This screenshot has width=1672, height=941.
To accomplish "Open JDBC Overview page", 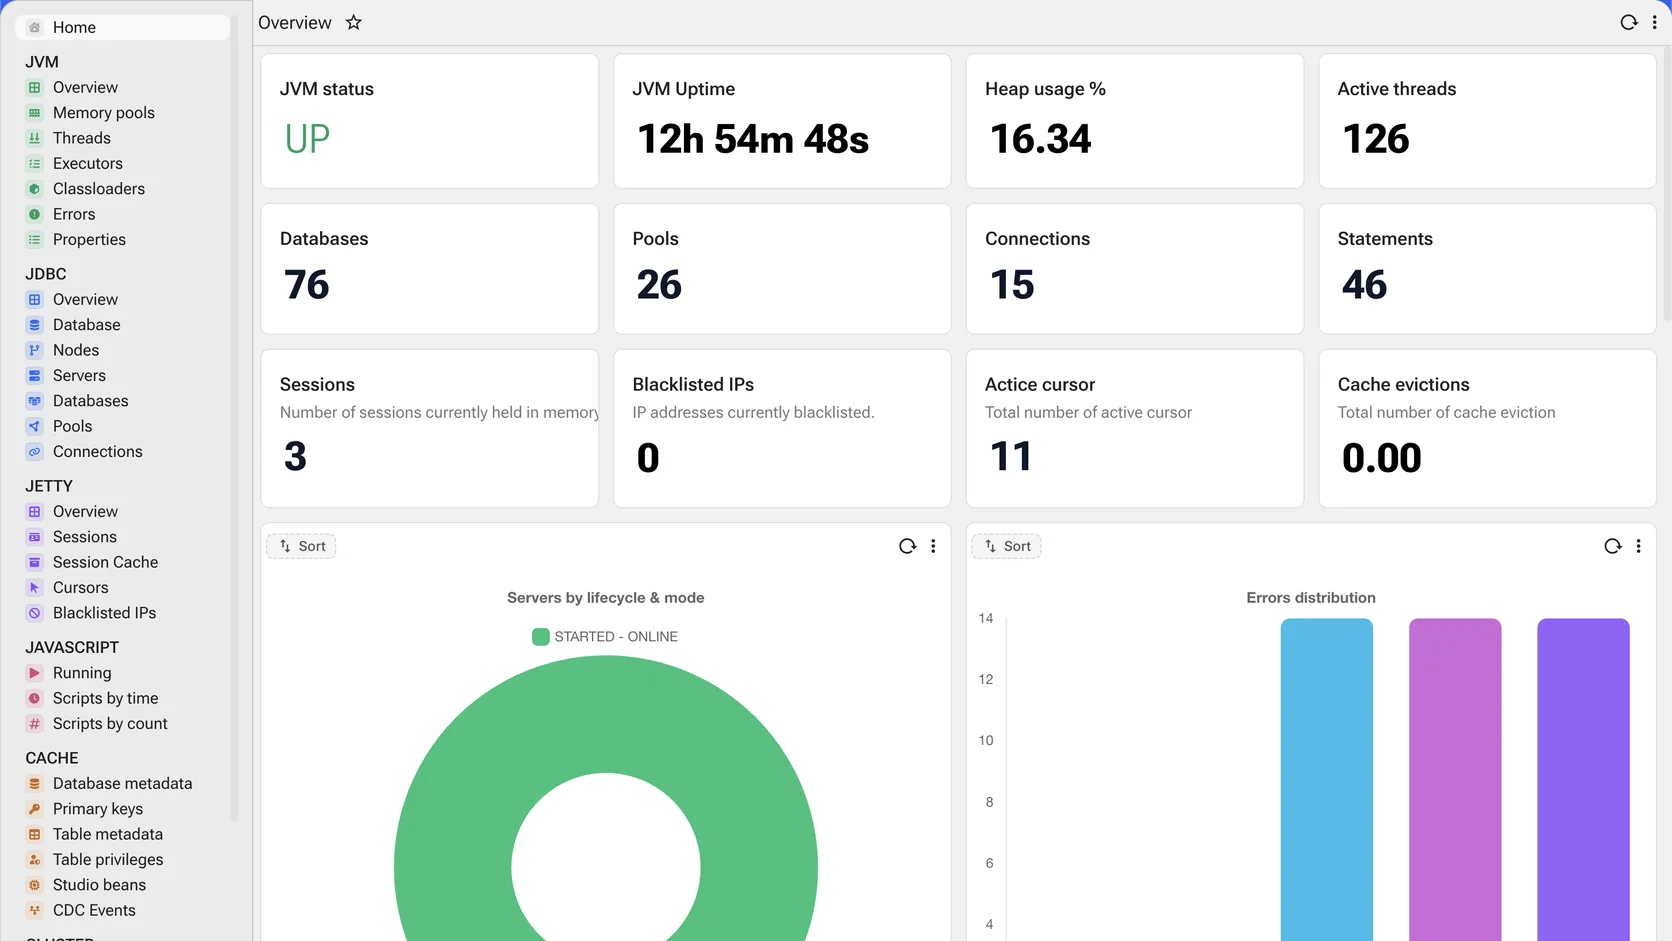I will point(85,299).
